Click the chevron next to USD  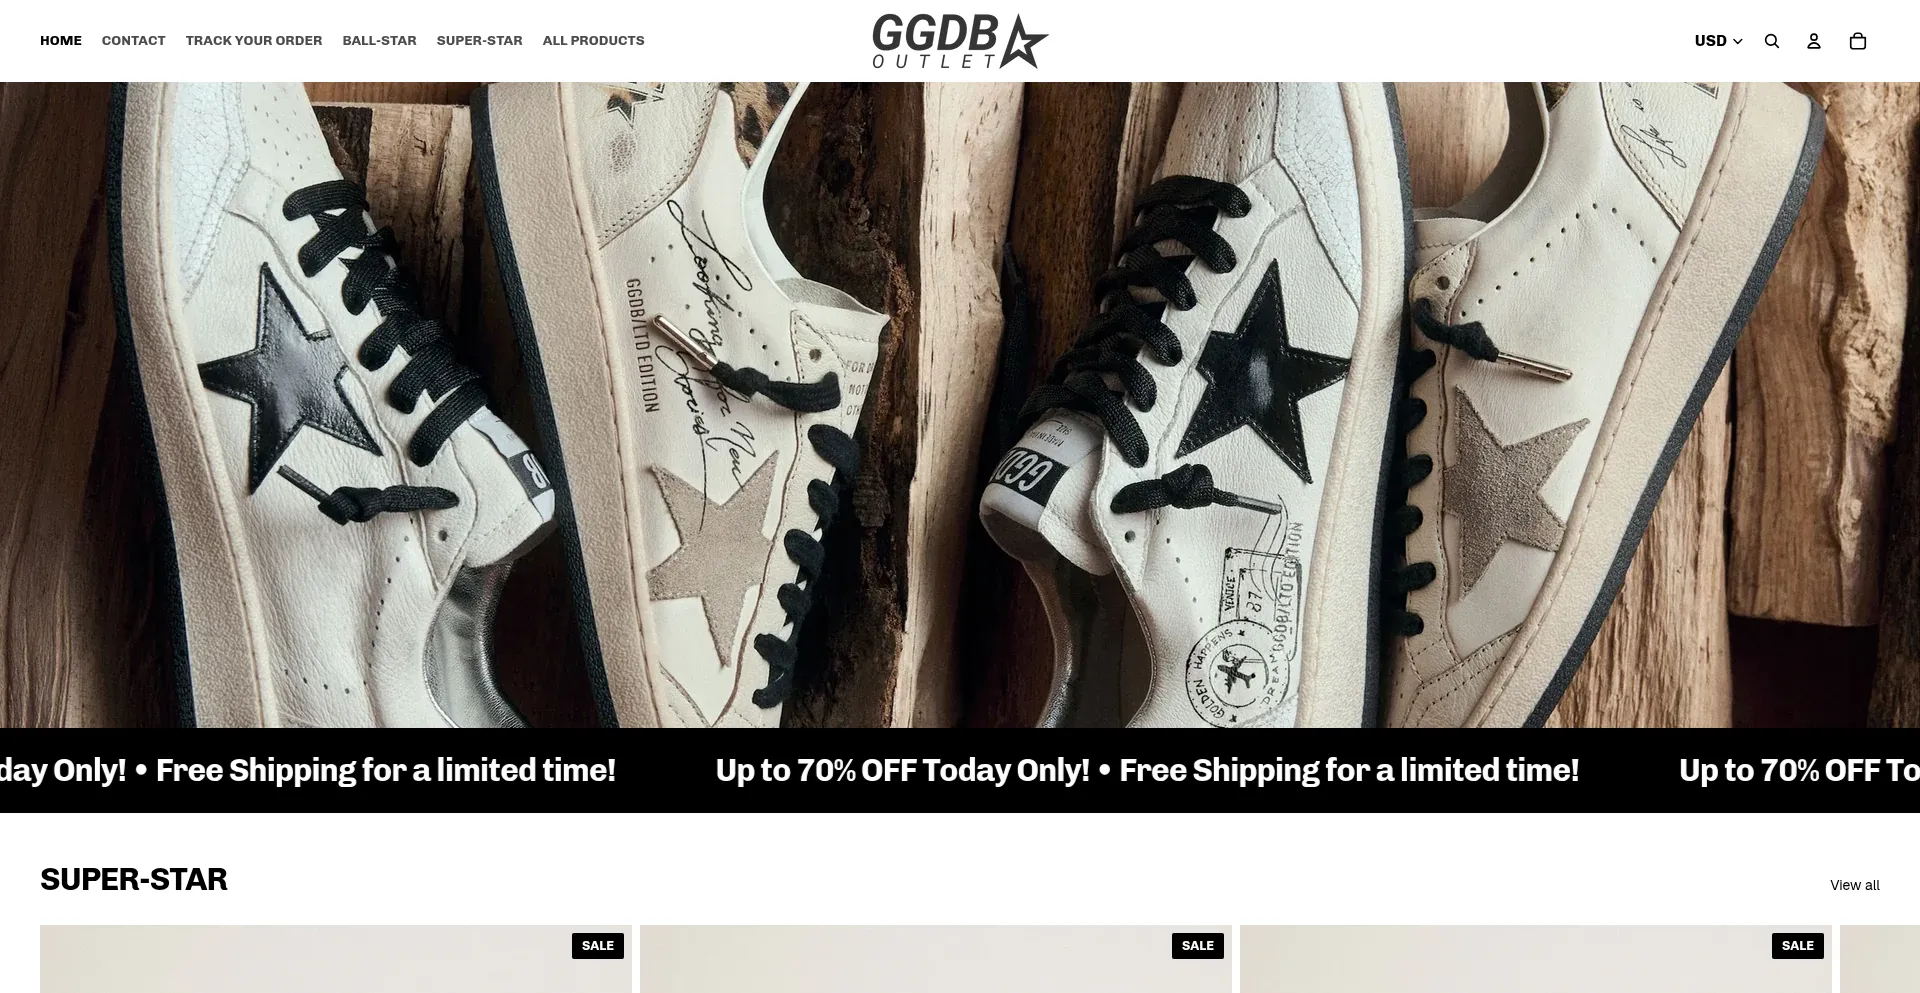[1738, 42]
